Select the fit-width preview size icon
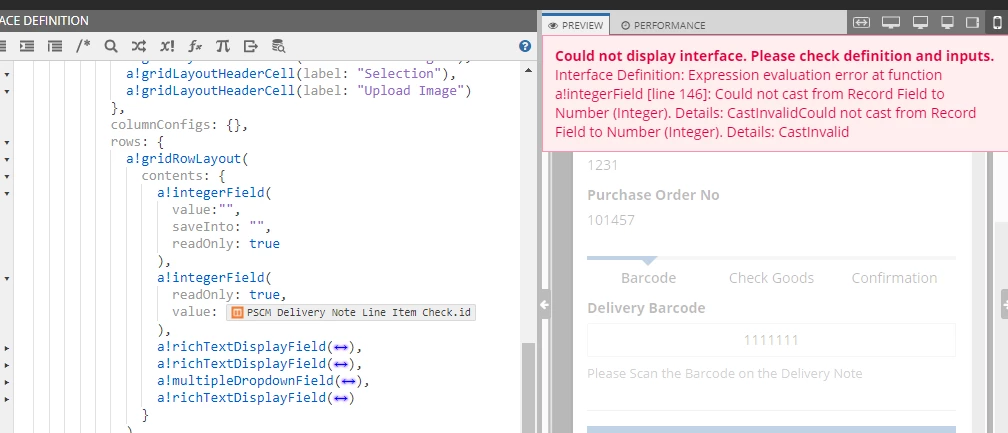Screen dimensions: 1008x433 pyautogui.click(x=861, y=22)
